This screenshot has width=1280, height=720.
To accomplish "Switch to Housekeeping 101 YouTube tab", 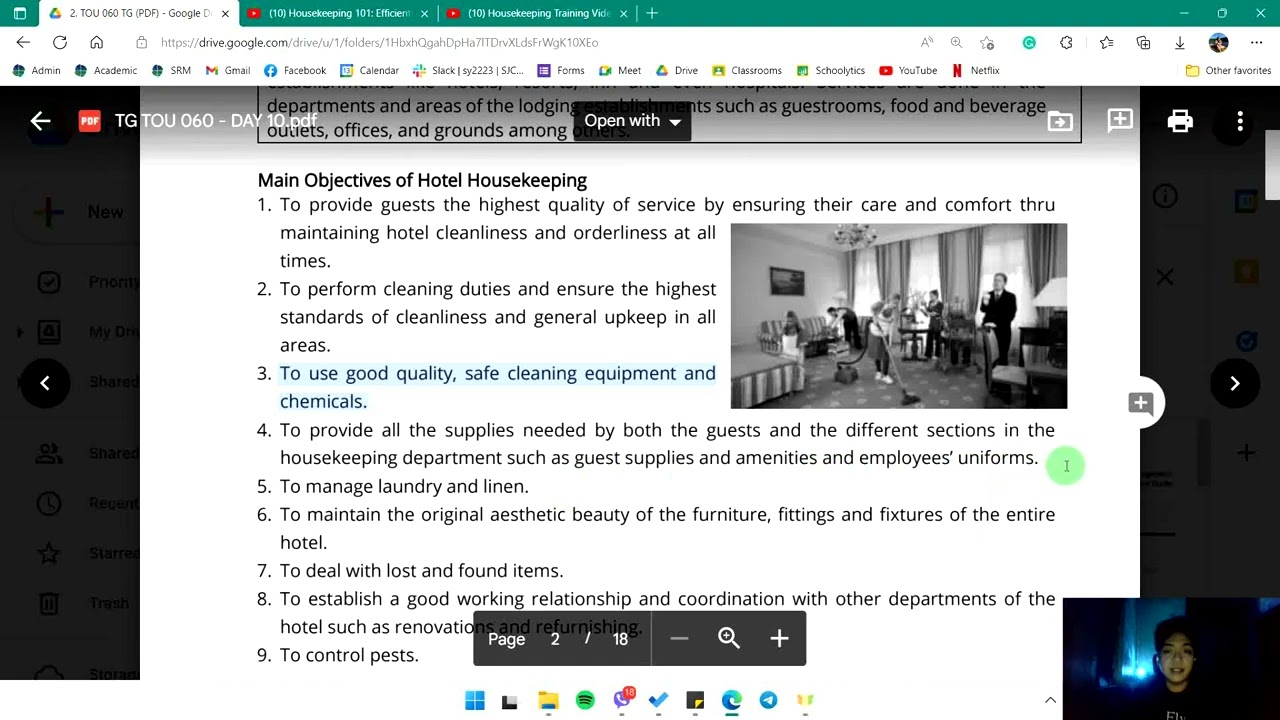I will (339, 13).
